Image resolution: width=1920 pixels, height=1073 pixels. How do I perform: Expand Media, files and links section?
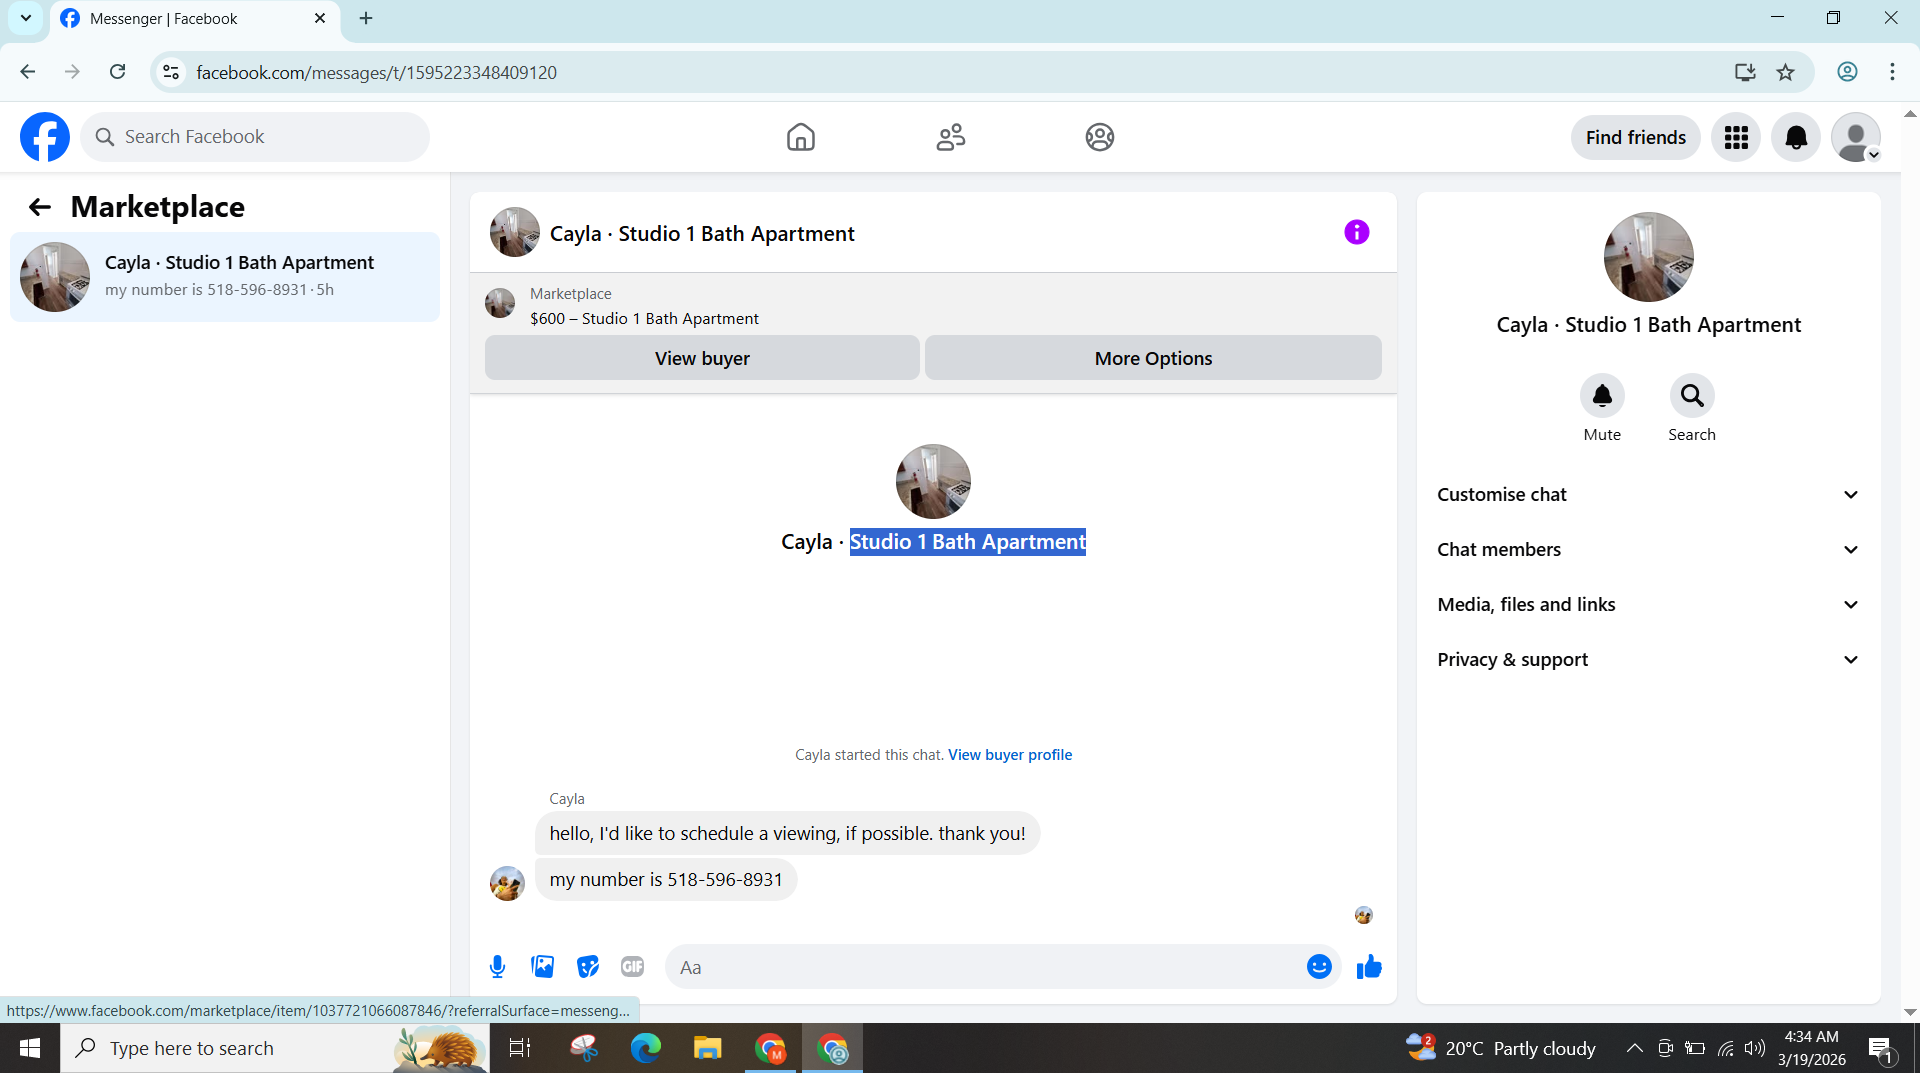pos(1648,604)
